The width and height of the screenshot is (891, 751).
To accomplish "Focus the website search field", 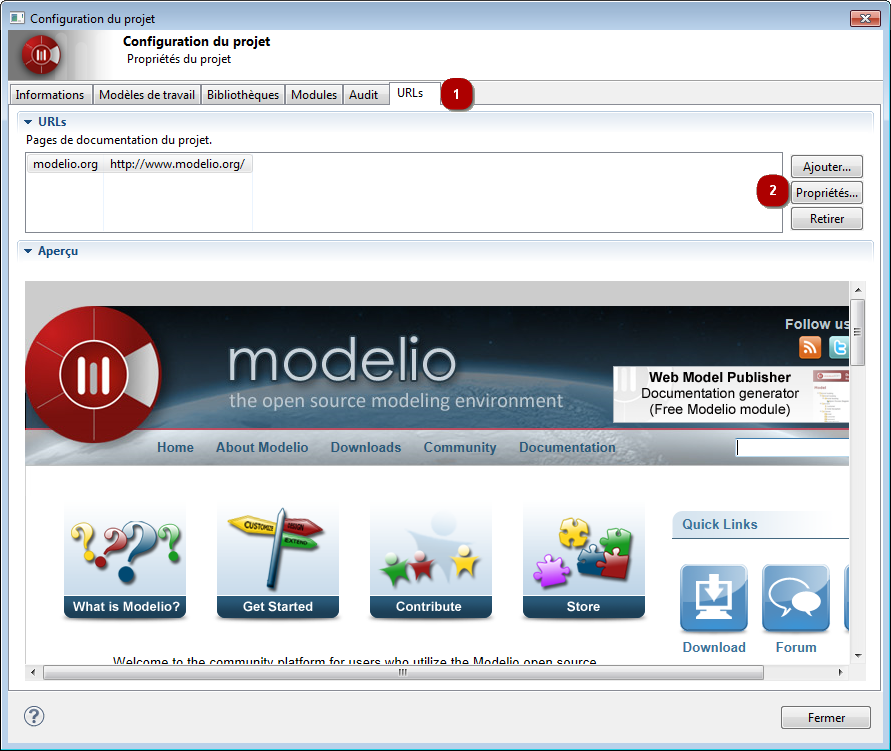I will (x=793, y=448).
